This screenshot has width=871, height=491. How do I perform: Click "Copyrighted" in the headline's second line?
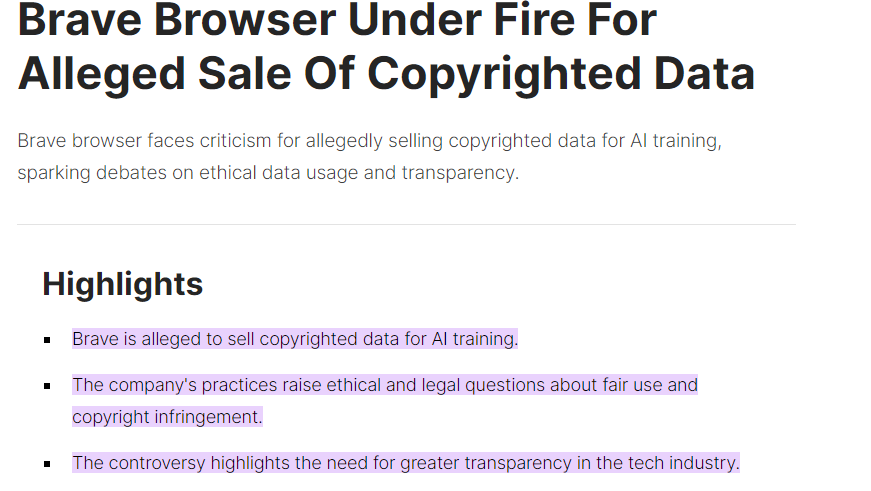click(x=504, y=74)
